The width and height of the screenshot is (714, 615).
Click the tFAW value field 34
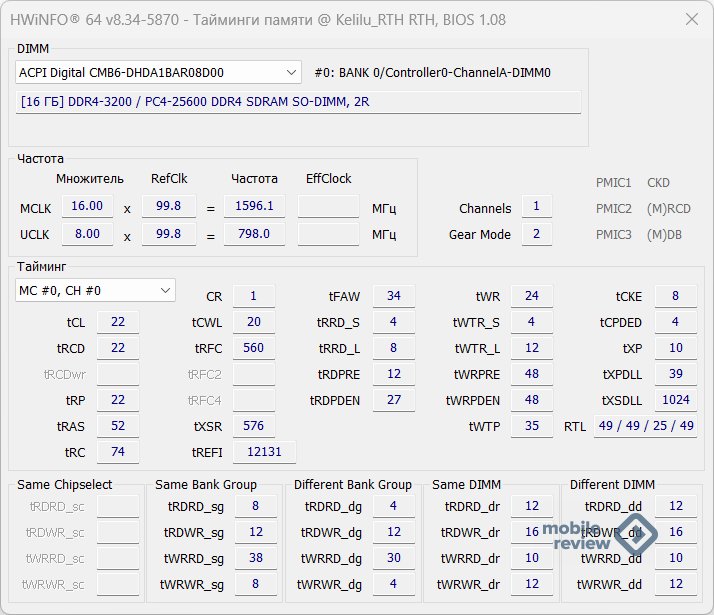click(394, 296)
